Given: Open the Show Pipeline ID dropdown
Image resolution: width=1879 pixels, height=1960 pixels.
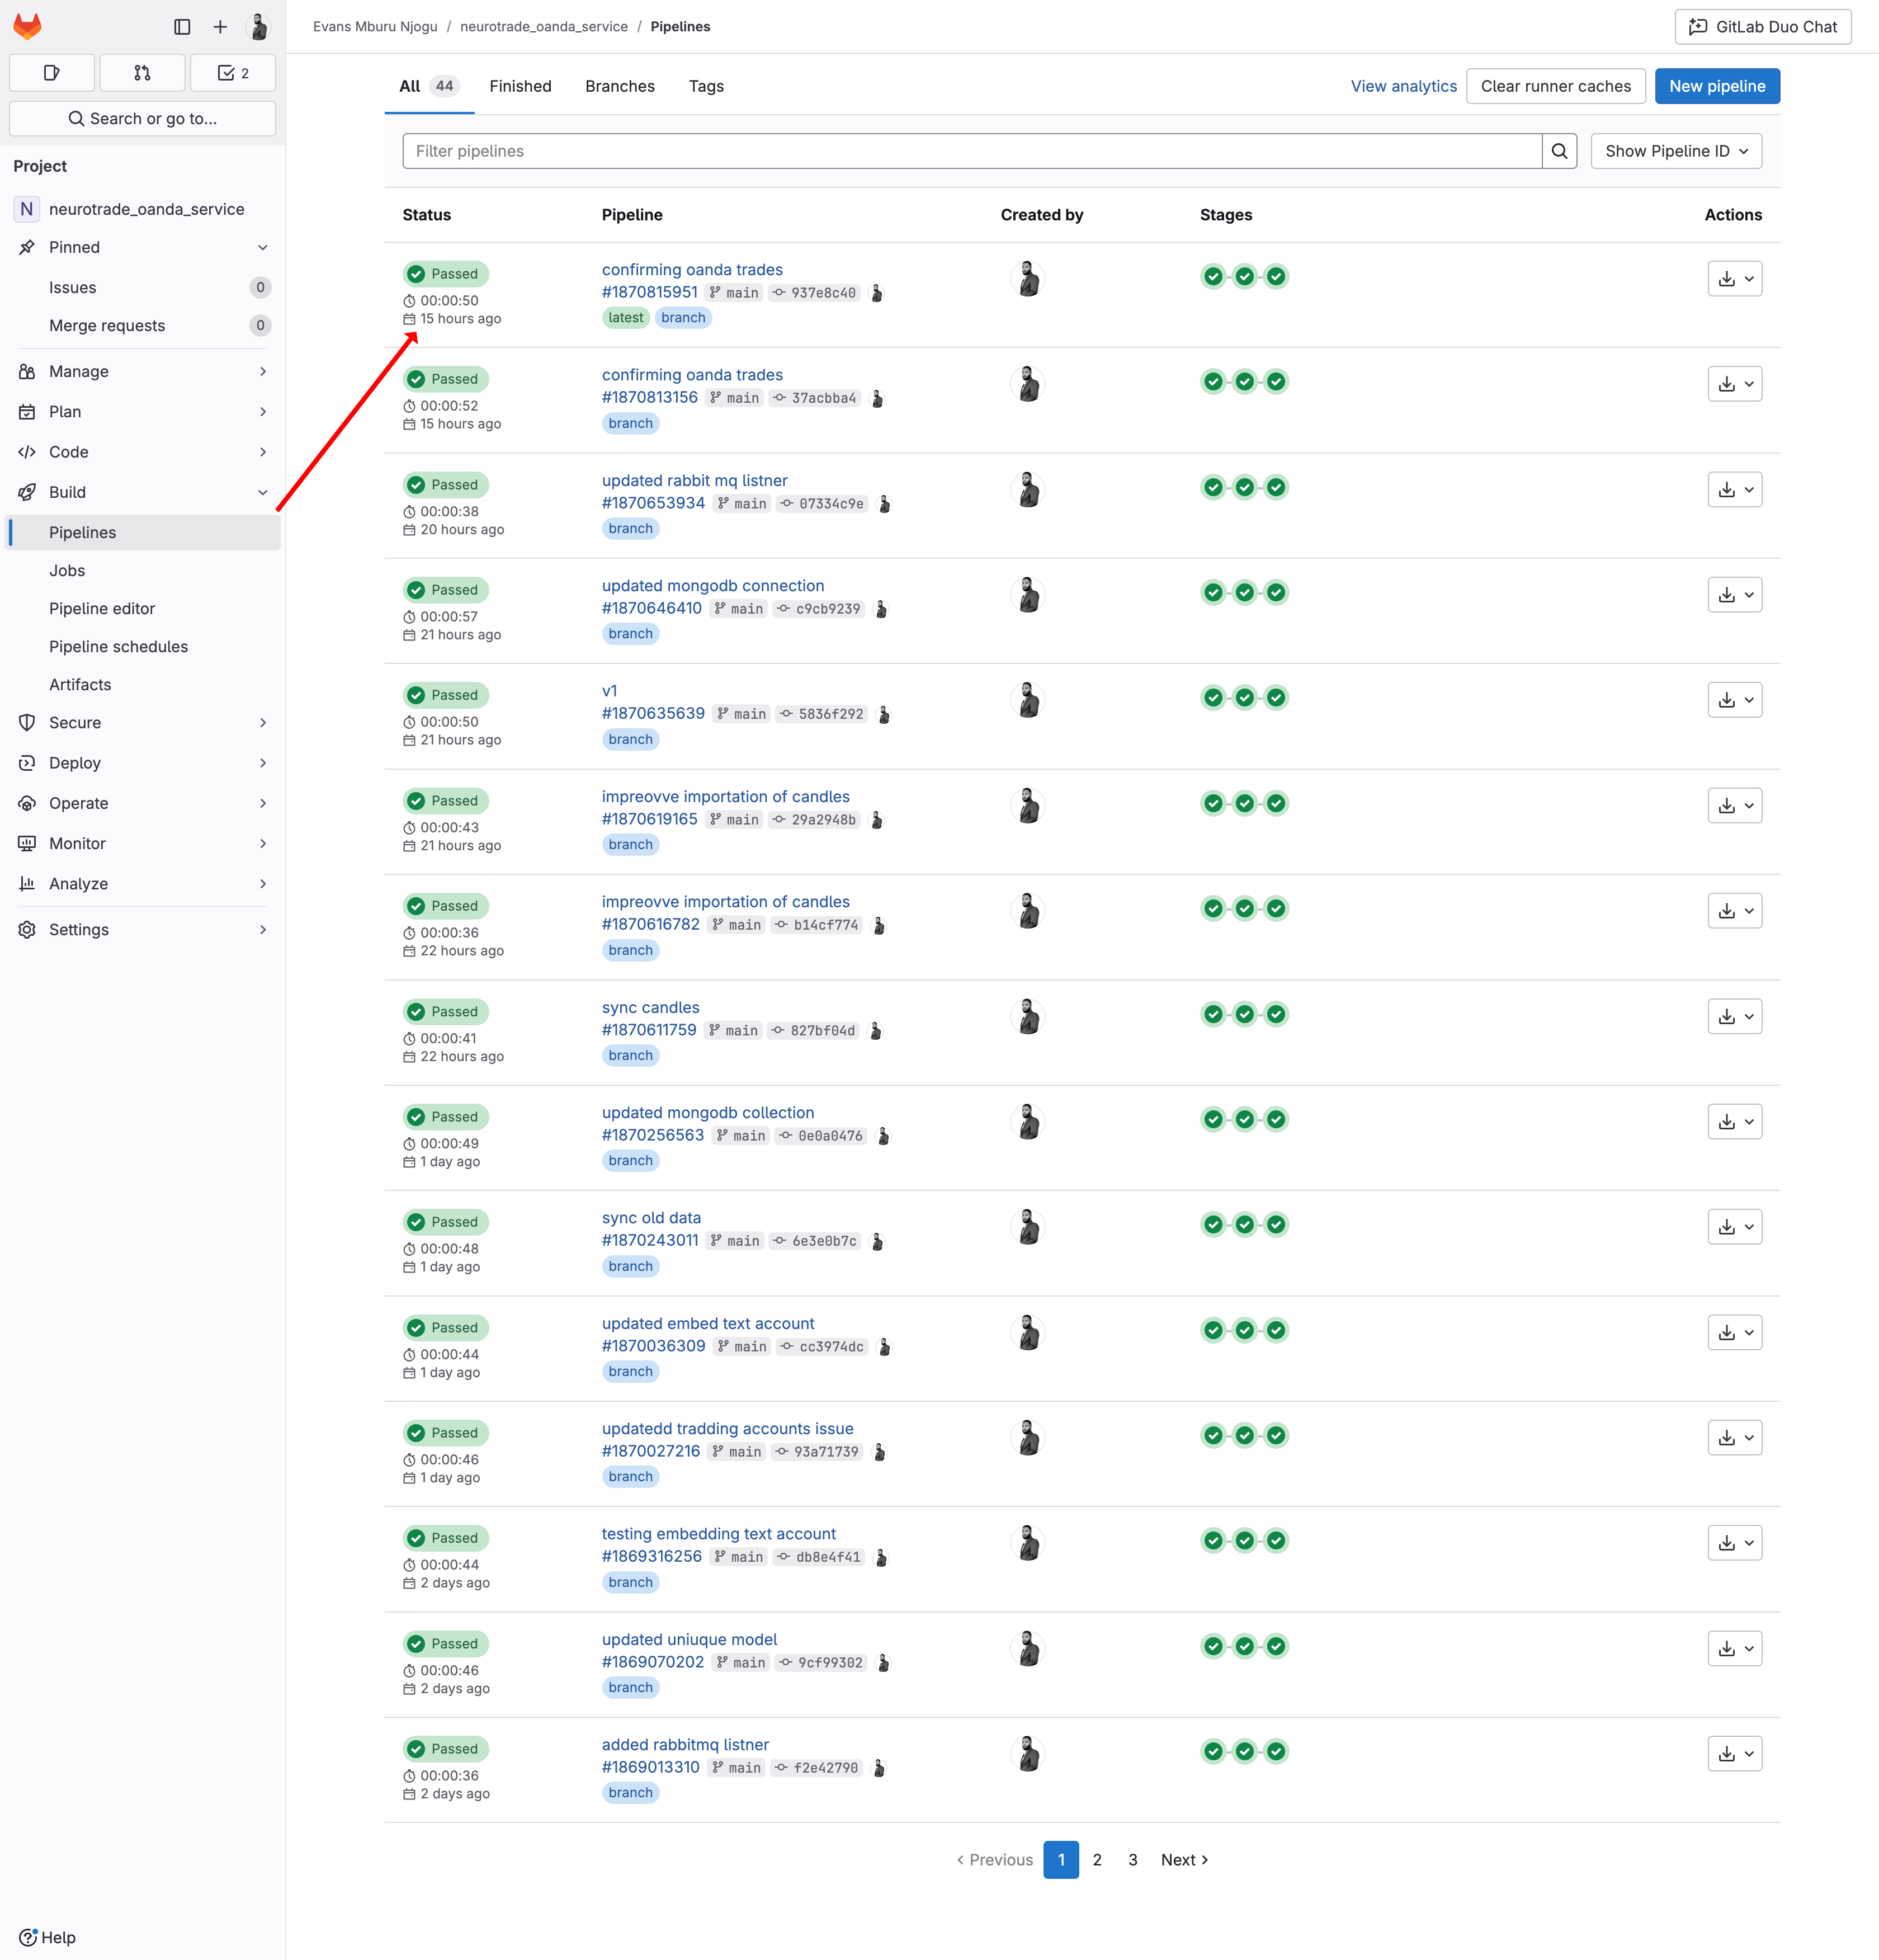Looking at the screenshot, I should [x=1676, y=151].
